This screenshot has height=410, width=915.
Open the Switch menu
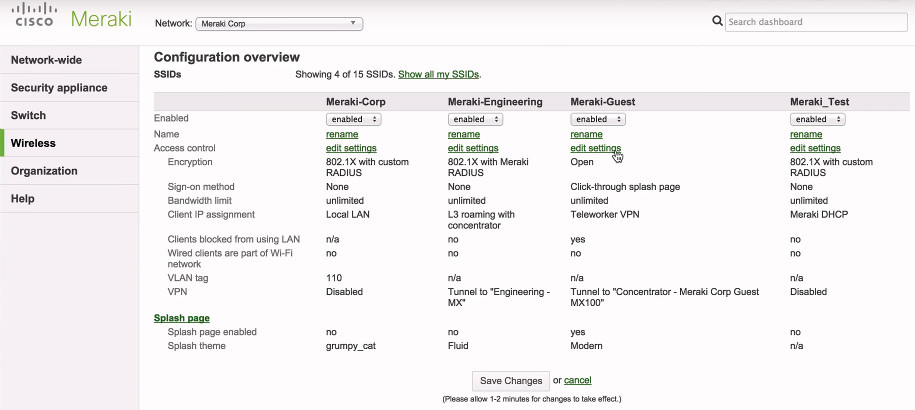(69, 115)
